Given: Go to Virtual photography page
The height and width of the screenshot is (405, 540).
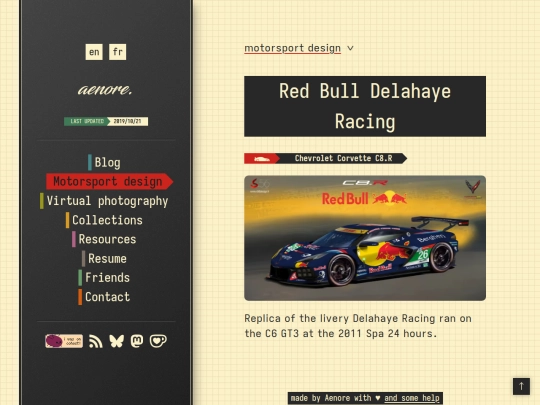Looking at the screenshot, I should coord(104,201).
